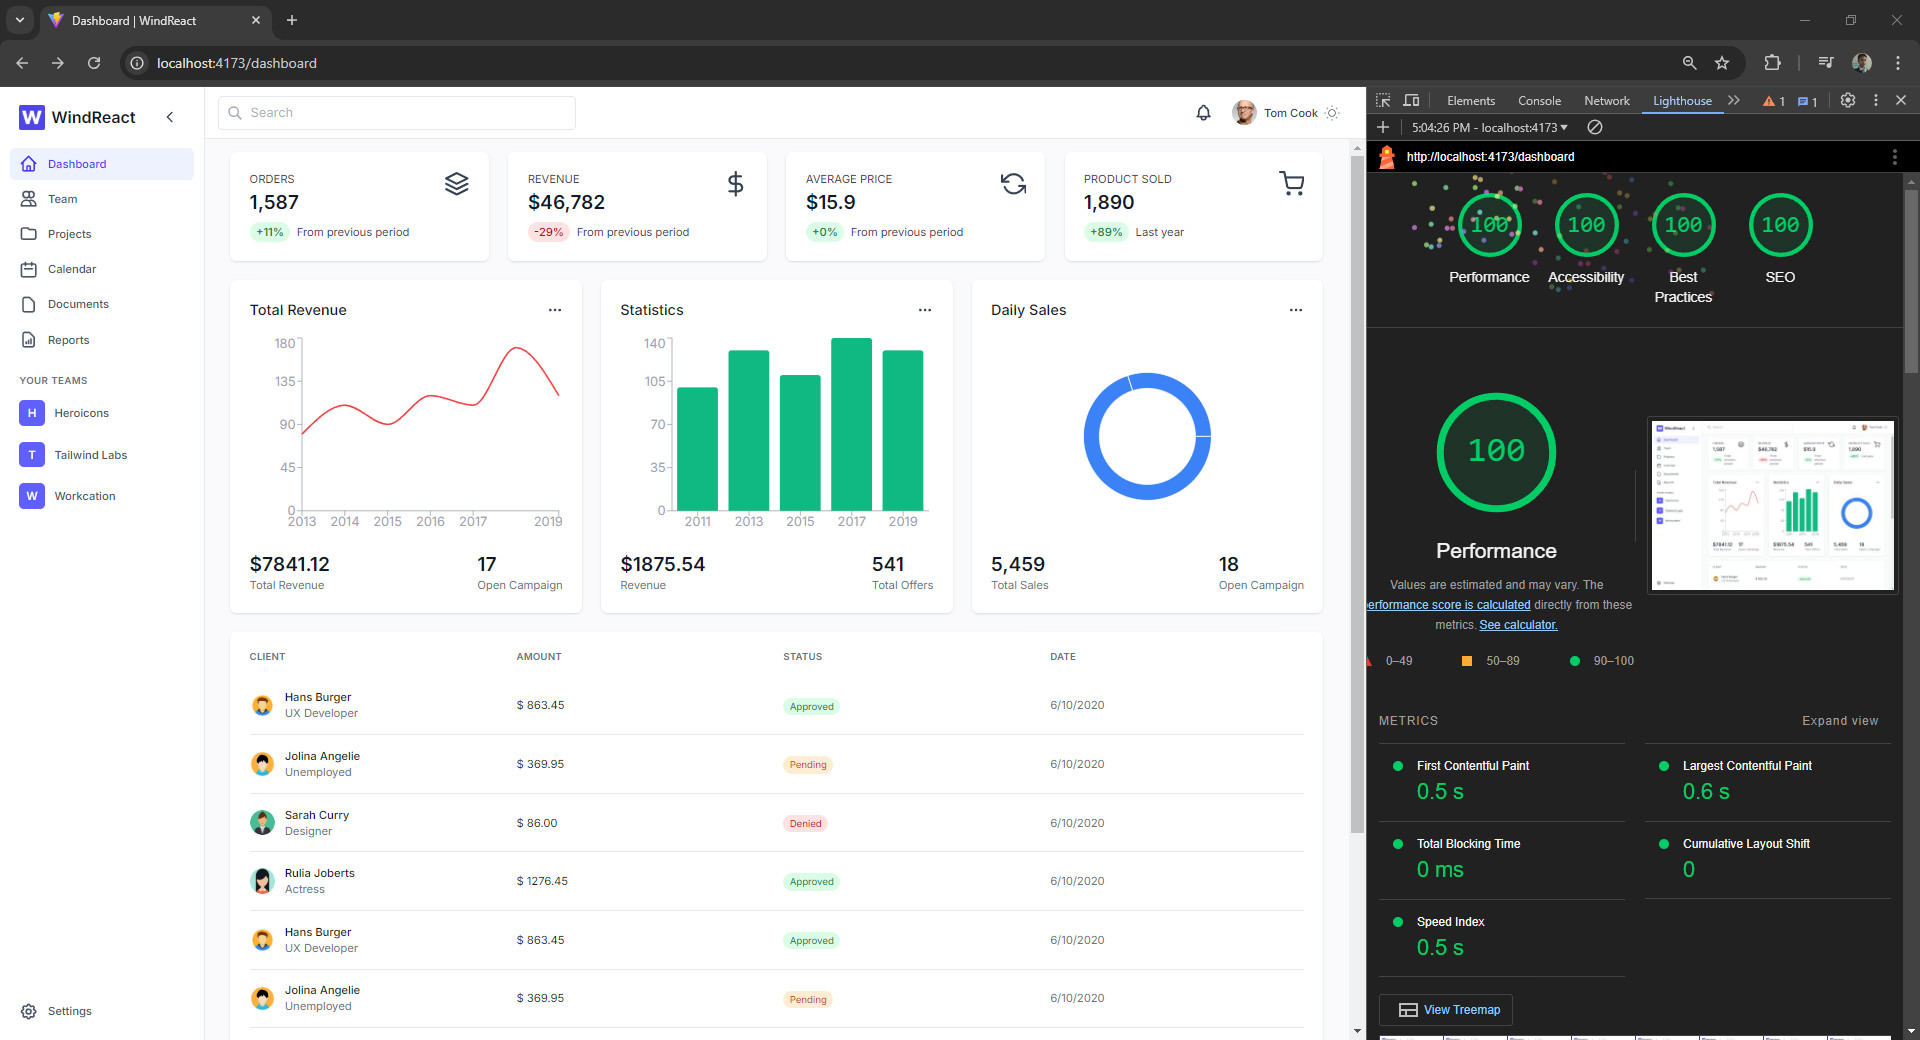Clear all Lighthouse reports

pyautogui.click(x=1595, y=127)
